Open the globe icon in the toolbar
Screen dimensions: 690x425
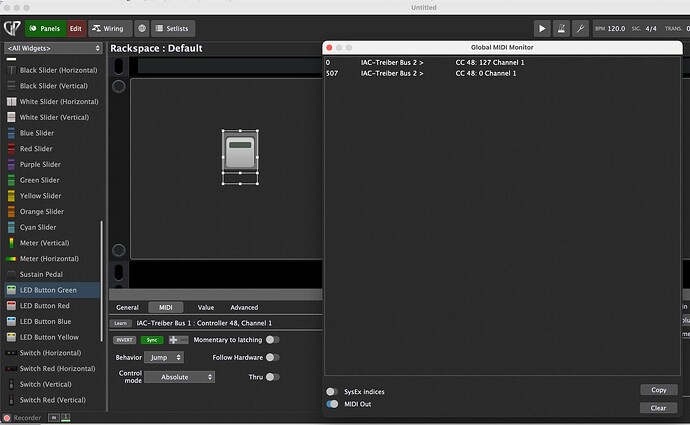(x=142, y=28)
